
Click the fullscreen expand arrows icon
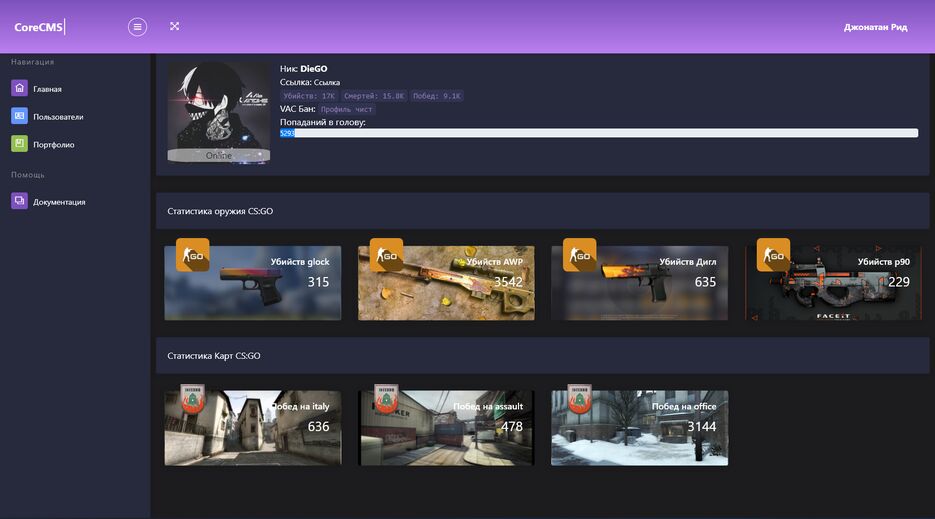point(174,26)
